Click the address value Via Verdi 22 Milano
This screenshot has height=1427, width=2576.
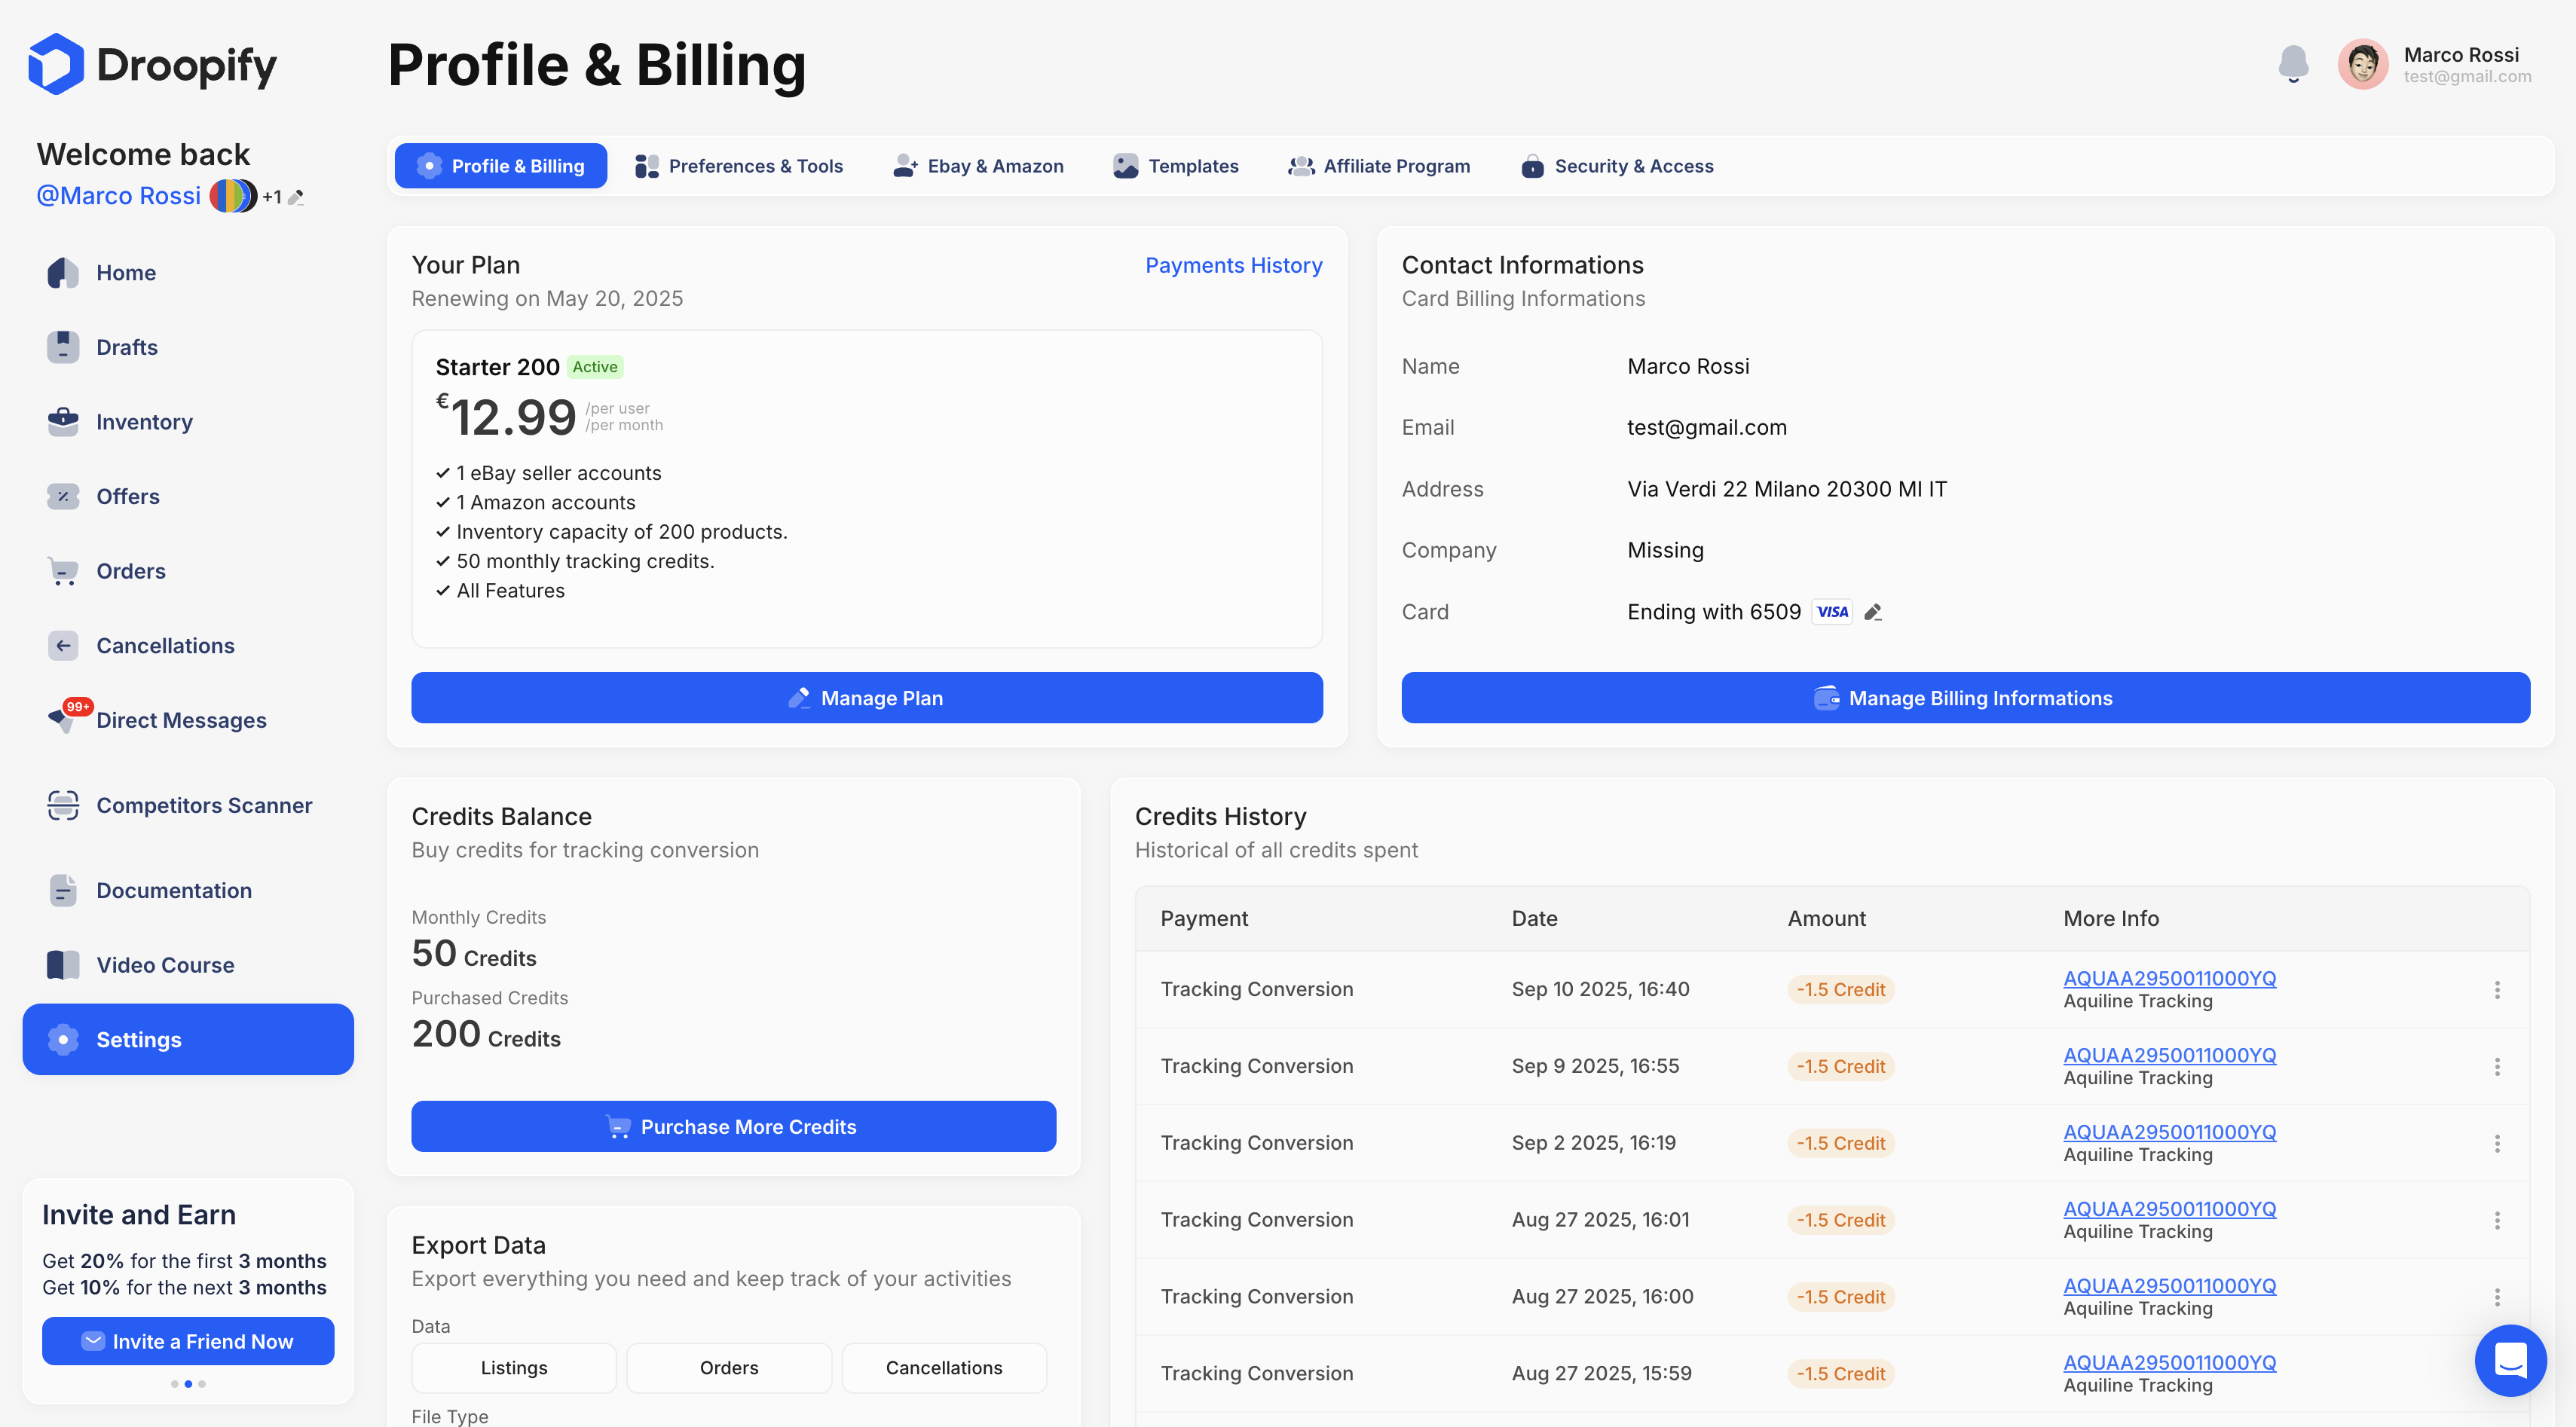tap(1786, 489)
